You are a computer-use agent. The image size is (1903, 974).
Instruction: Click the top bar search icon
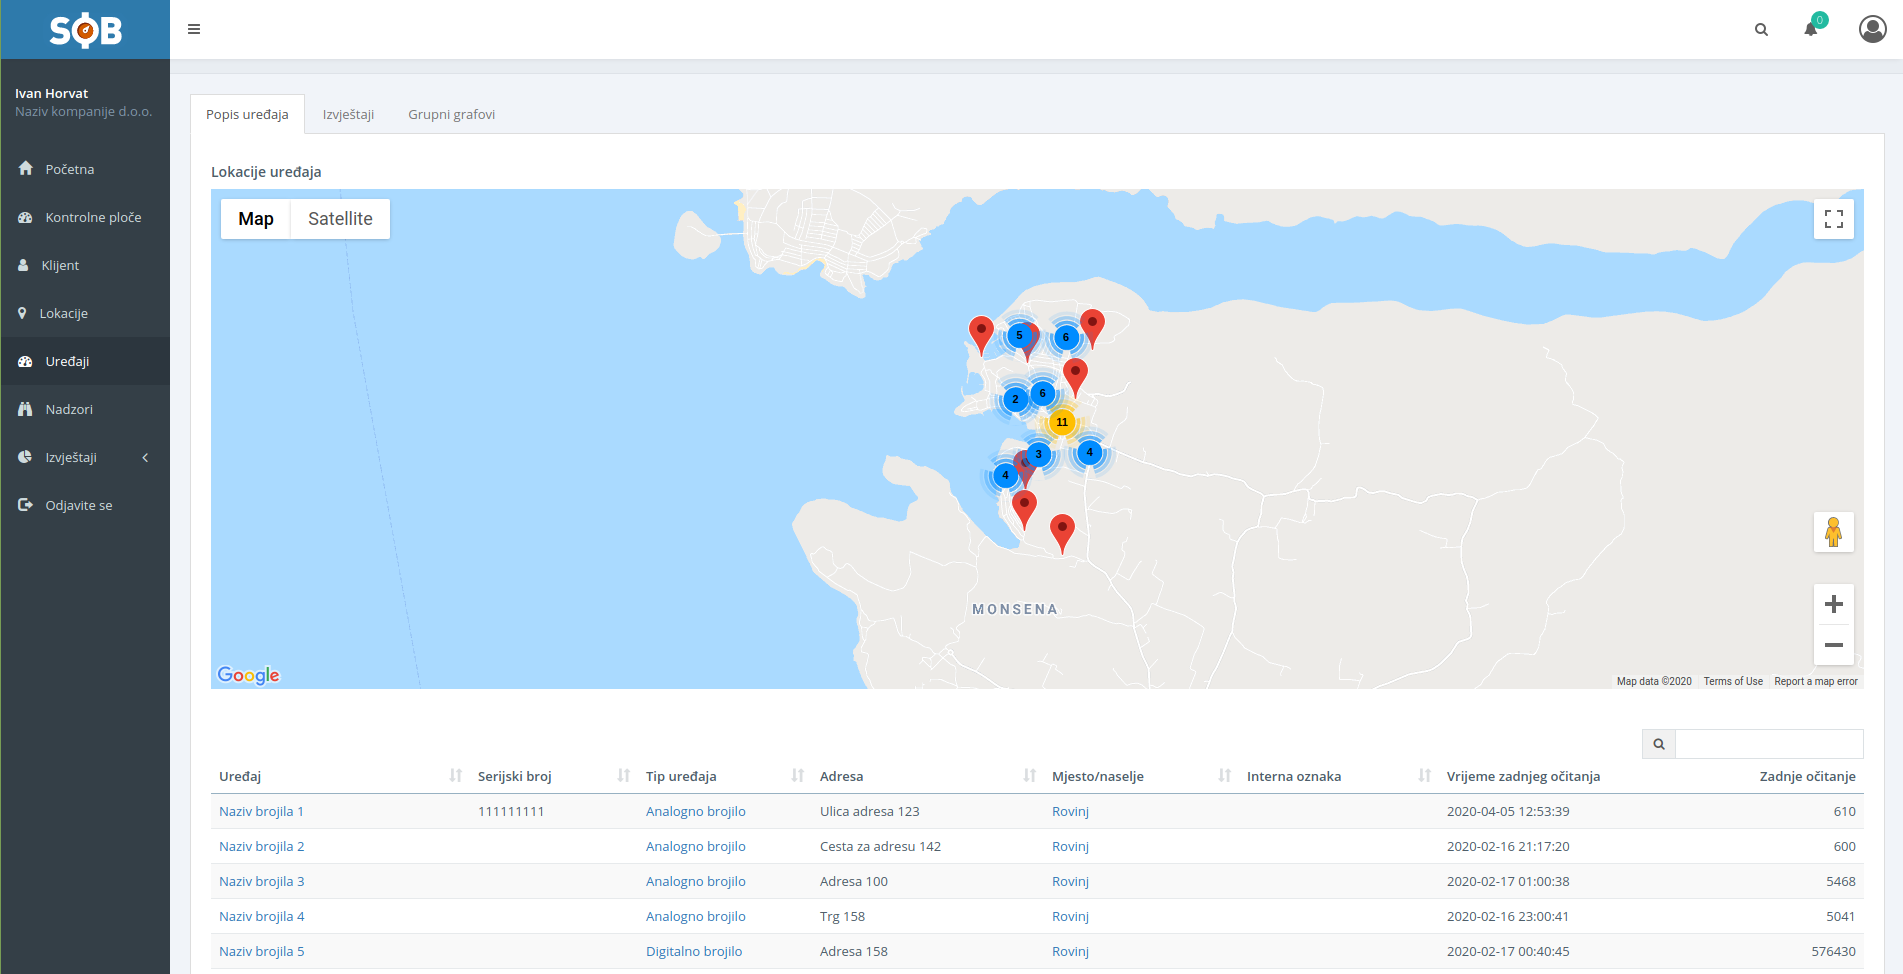1761,30
